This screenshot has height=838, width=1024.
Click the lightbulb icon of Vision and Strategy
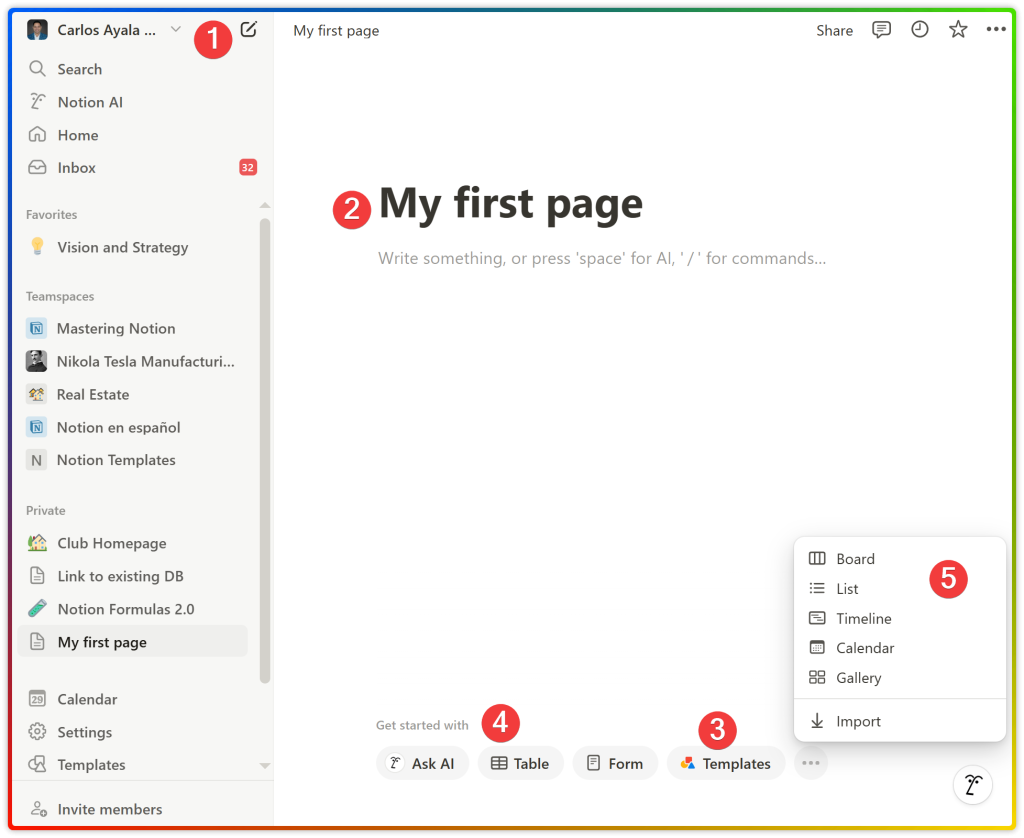(x=37, y=247)
